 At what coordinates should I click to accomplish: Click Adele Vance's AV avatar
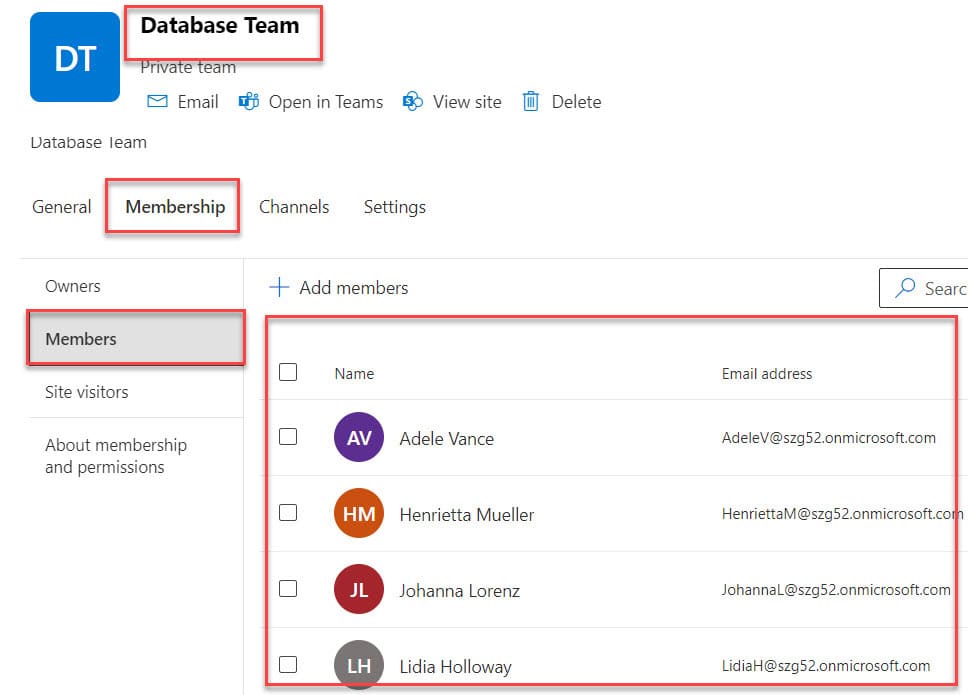359,437
